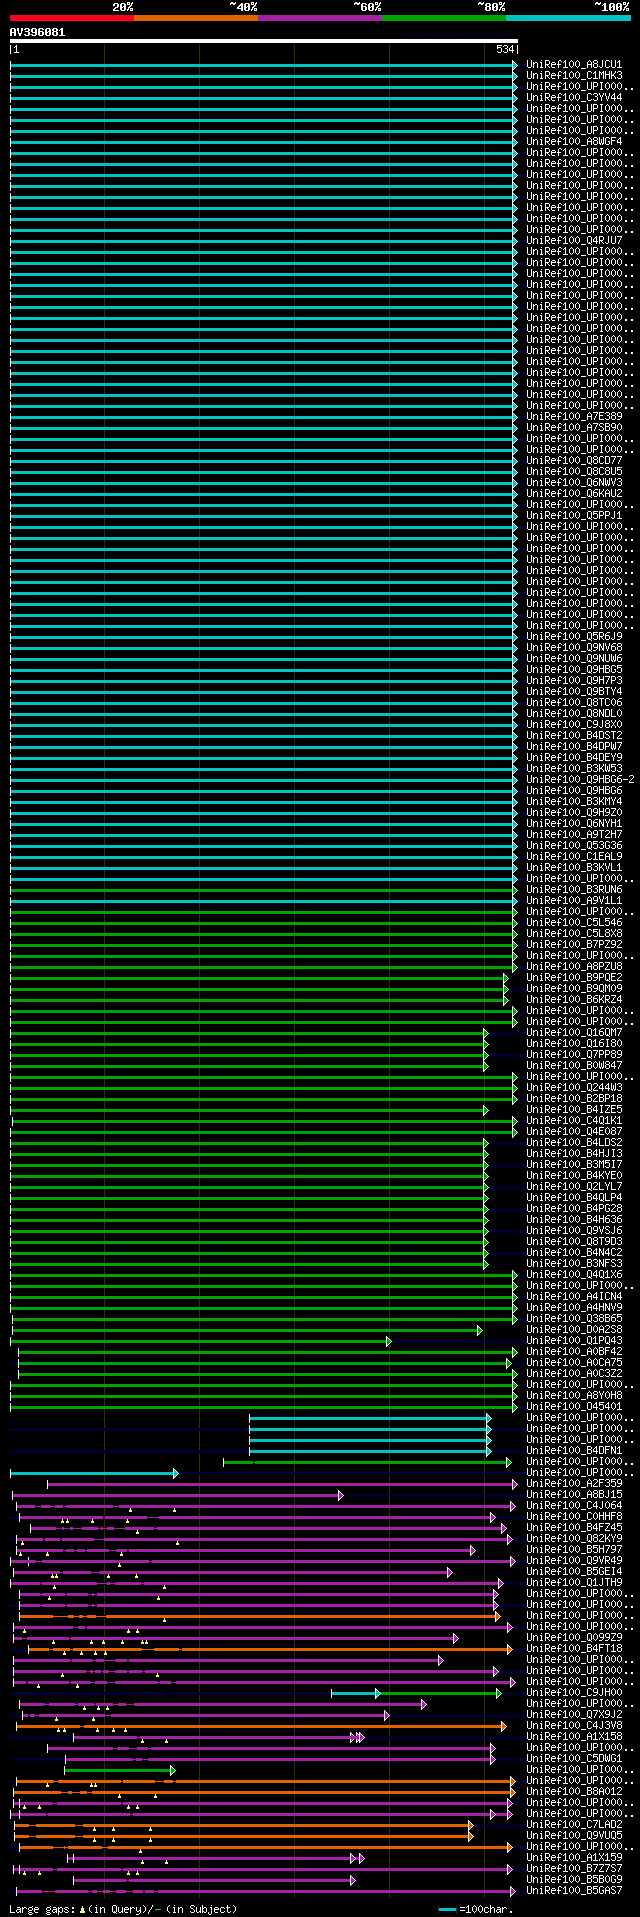Open the UniRef100_C4Q1K1 entry
640x1917 pixels.
[x=574, y=1120]
